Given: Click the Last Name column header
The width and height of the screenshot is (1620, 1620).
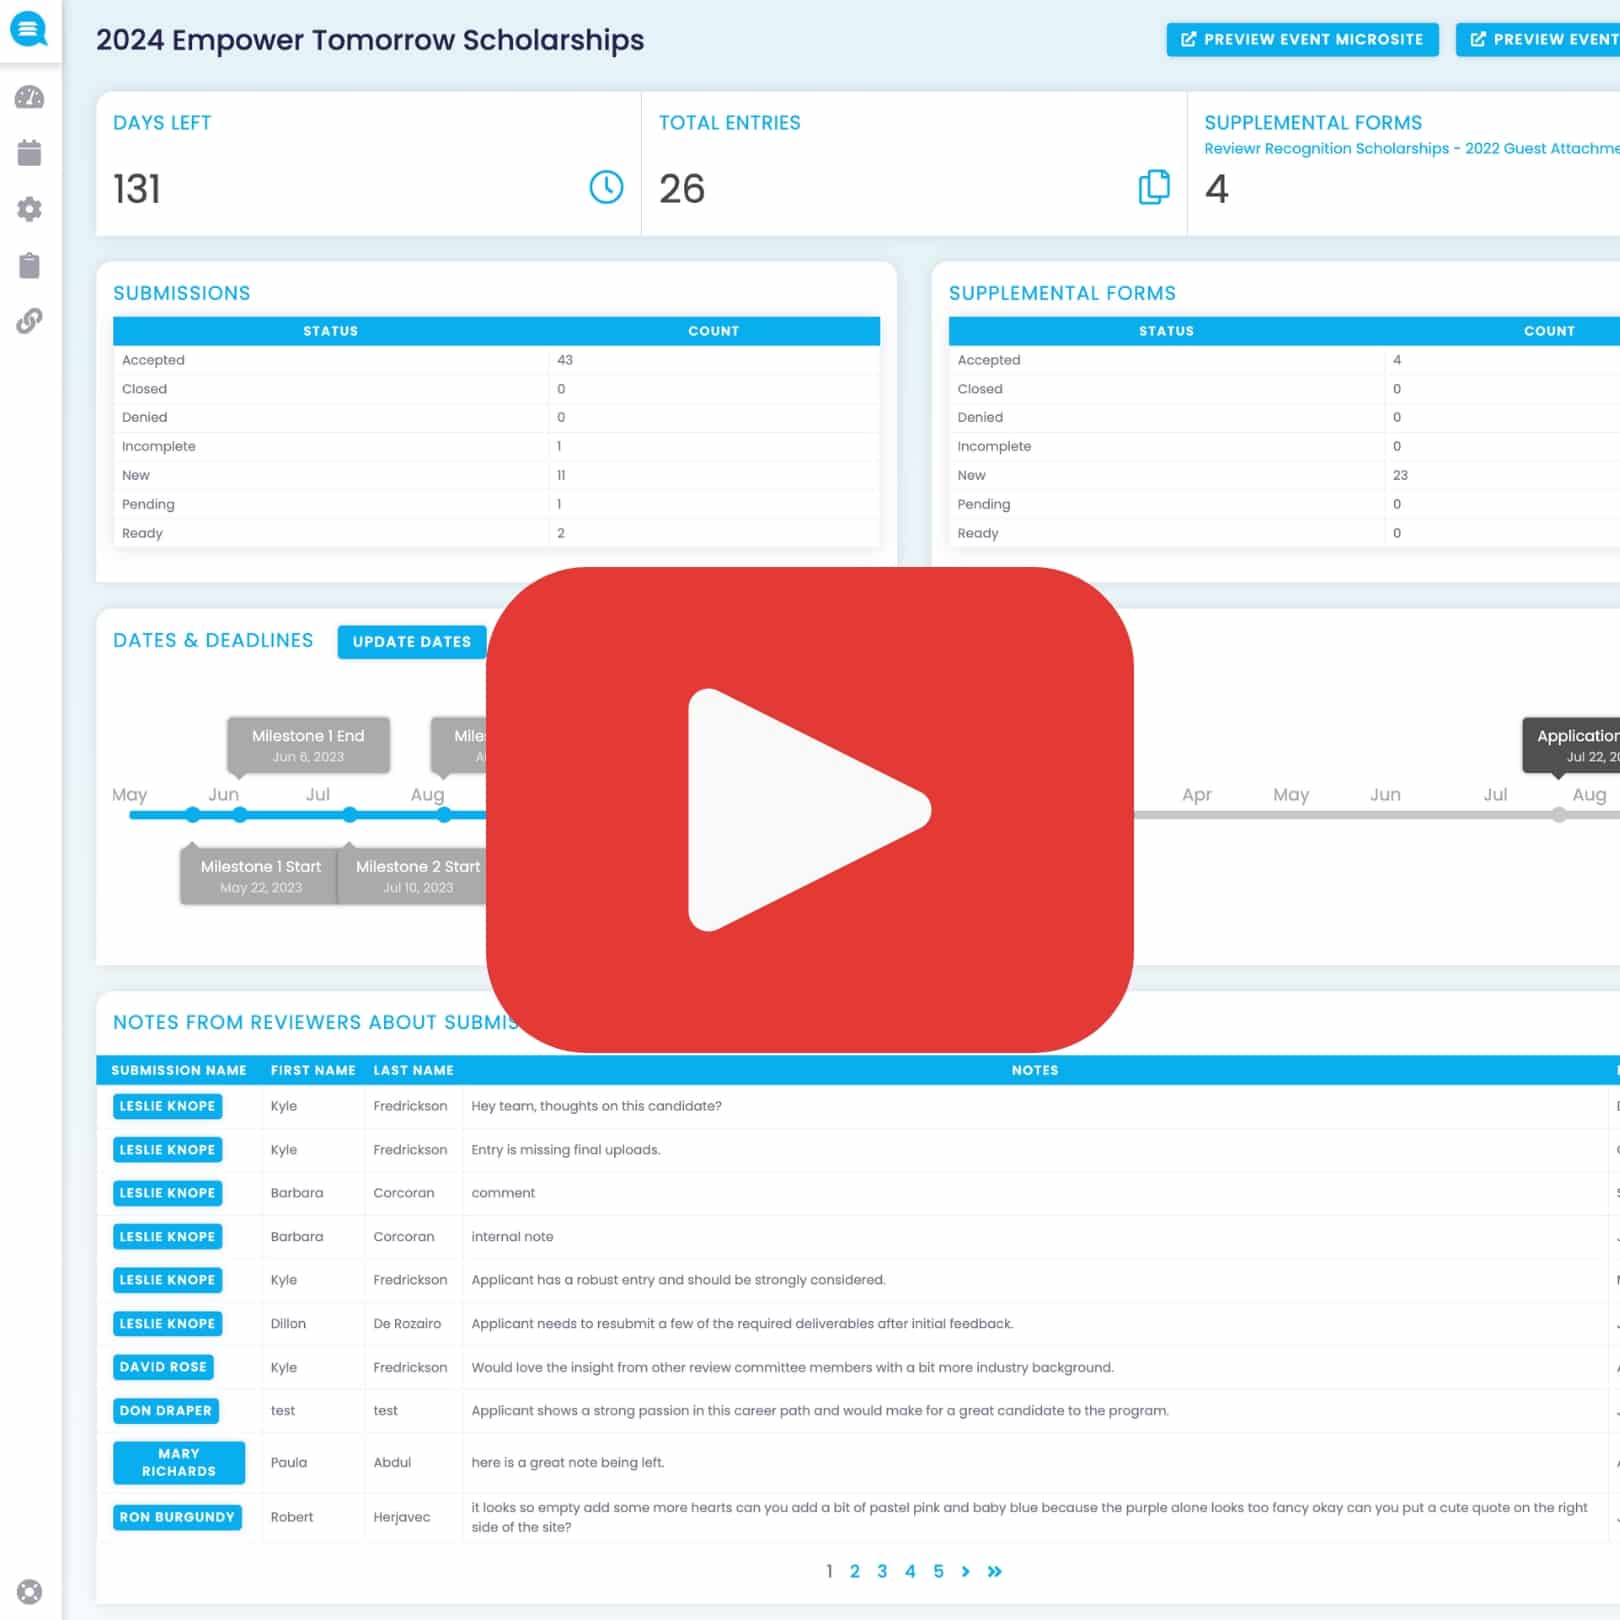Looking at the screenshot, I should coord(413,1070).
